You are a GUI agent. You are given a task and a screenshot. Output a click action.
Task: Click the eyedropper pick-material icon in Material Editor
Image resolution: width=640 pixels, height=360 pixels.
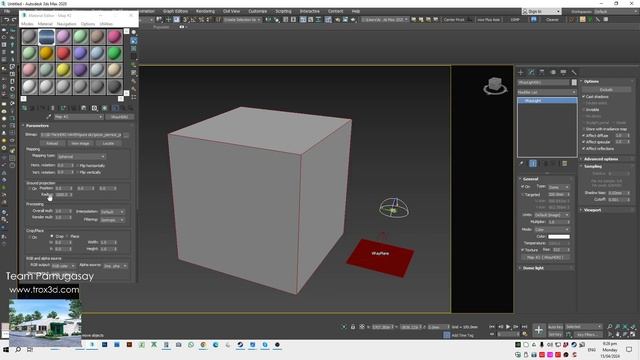[49, 117]
